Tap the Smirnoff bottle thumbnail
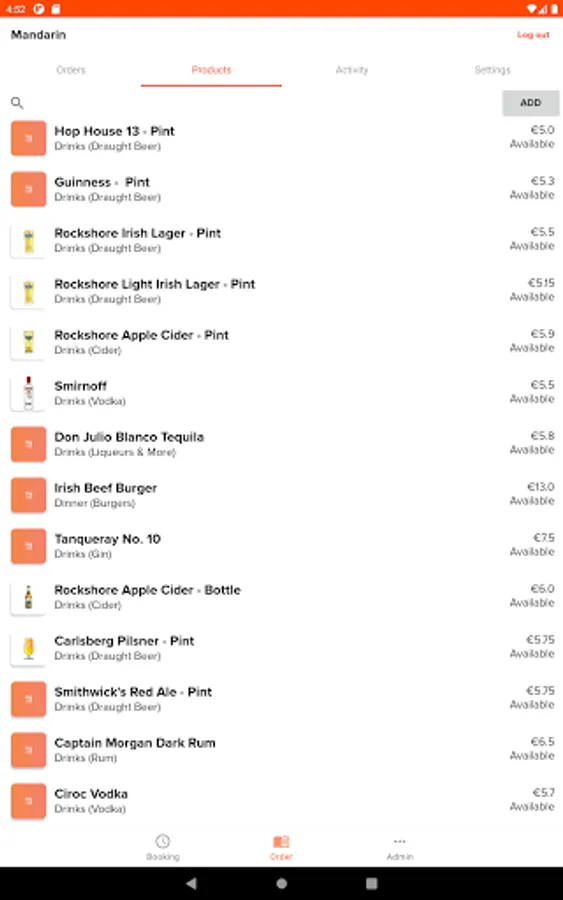563x900 pixels. point(28,393)
